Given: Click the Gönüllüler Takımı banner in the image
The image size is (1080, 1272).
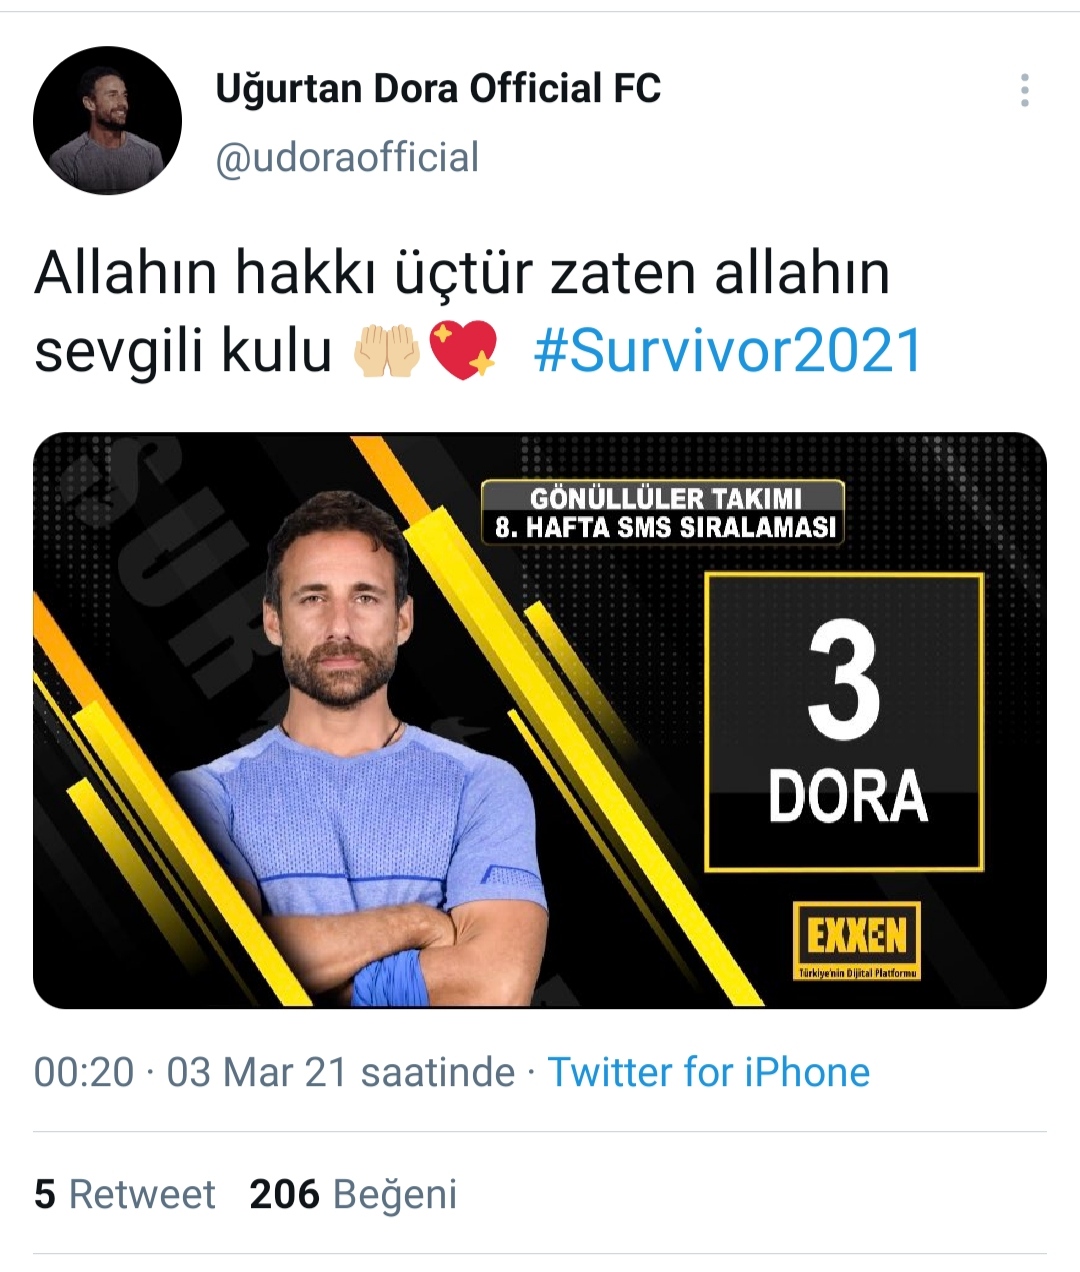Looking at the screenshot, I should click(665, 498).
